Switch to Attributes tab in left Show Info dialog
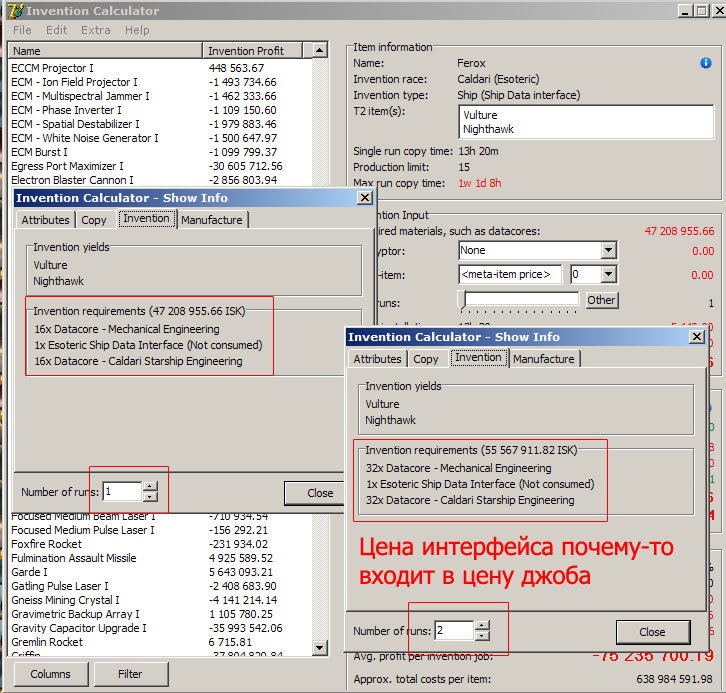Image resolution: width=726 pixels, height=693 pixels. [x=45, y=220]
